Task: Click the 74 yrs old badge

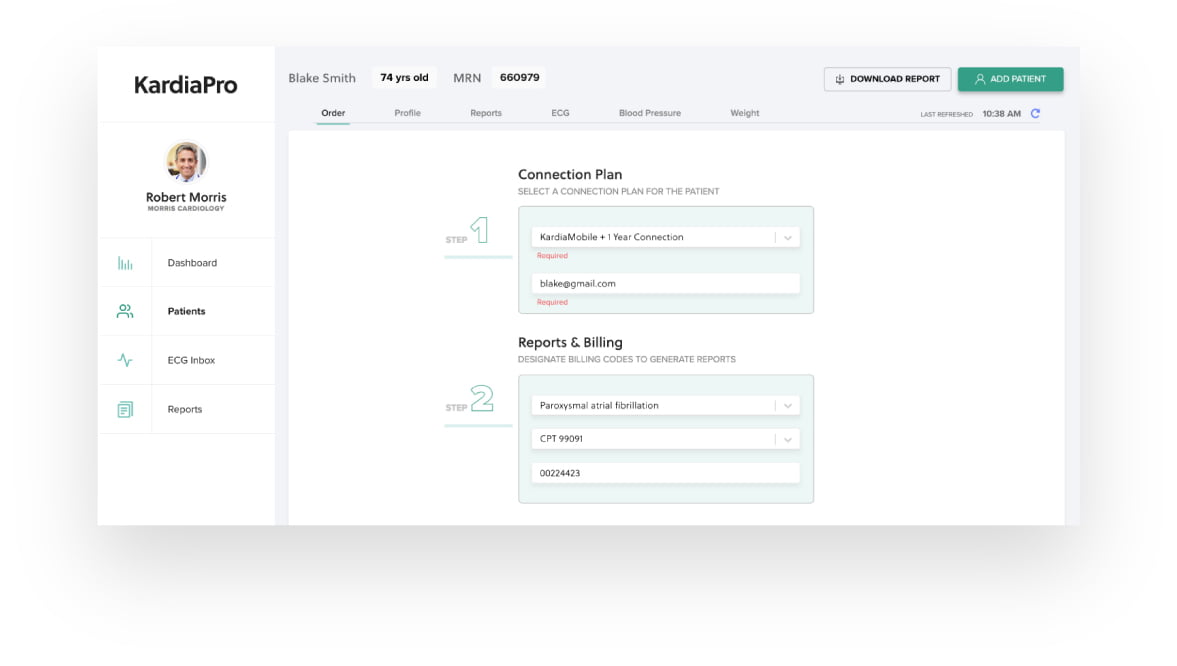Action: [404, 77]
